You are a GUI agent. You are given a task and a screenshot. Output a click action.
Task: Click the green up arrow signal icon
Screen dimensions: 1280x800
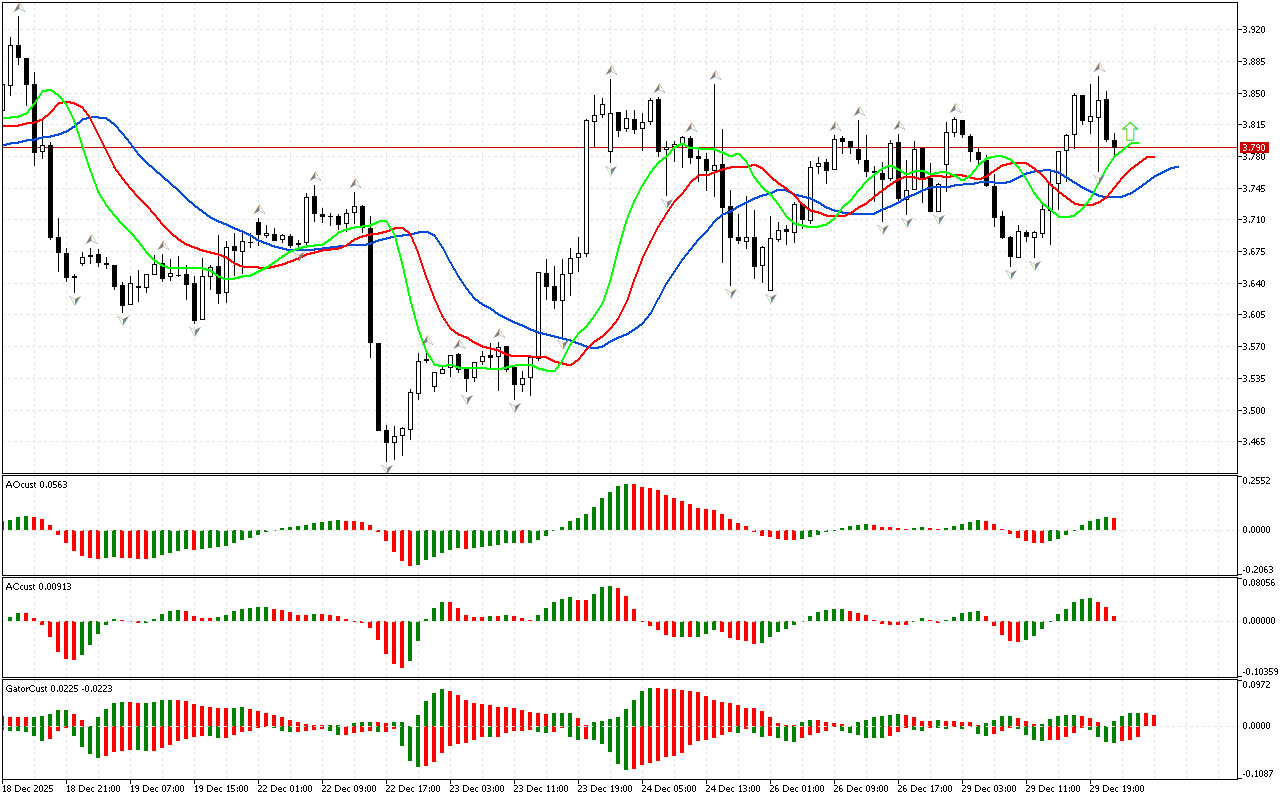(1130, 131)
